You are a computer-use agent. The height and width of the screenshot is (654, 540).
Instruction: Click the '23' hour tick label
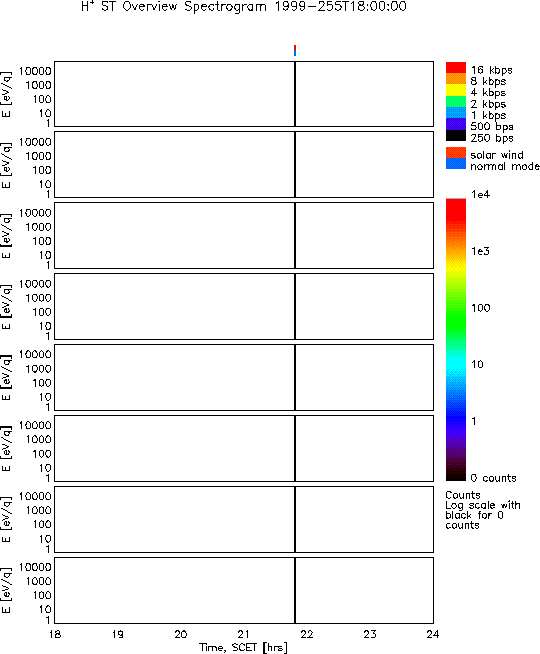(370, 634)
